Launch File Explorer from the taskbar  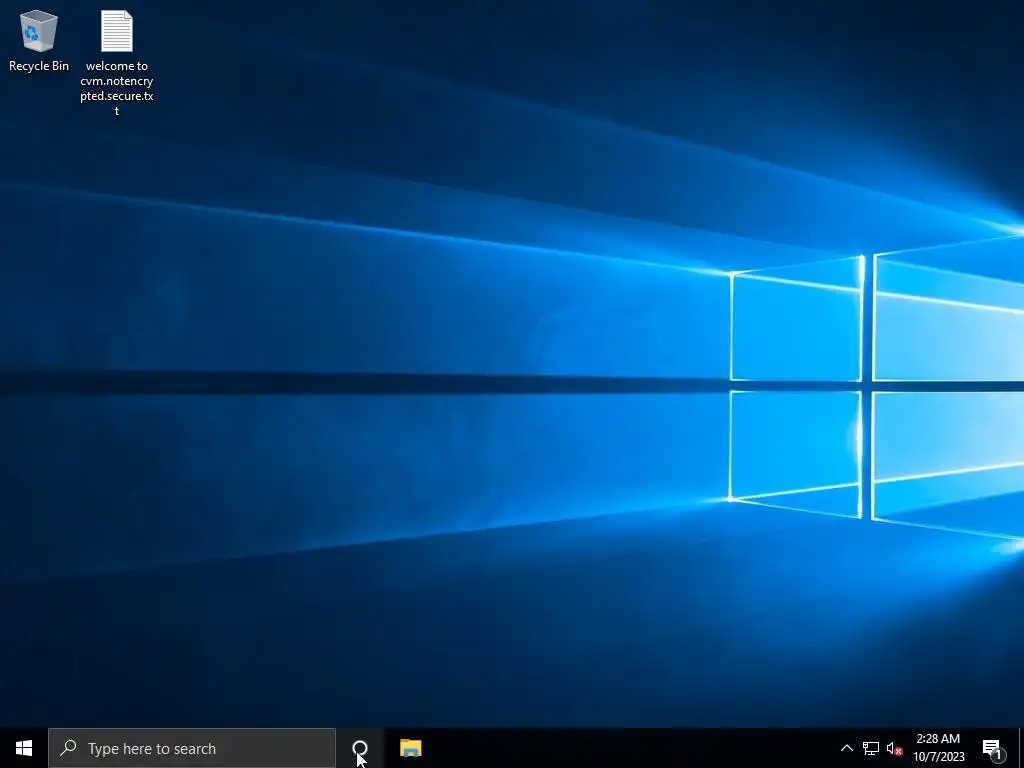point(411,748)
